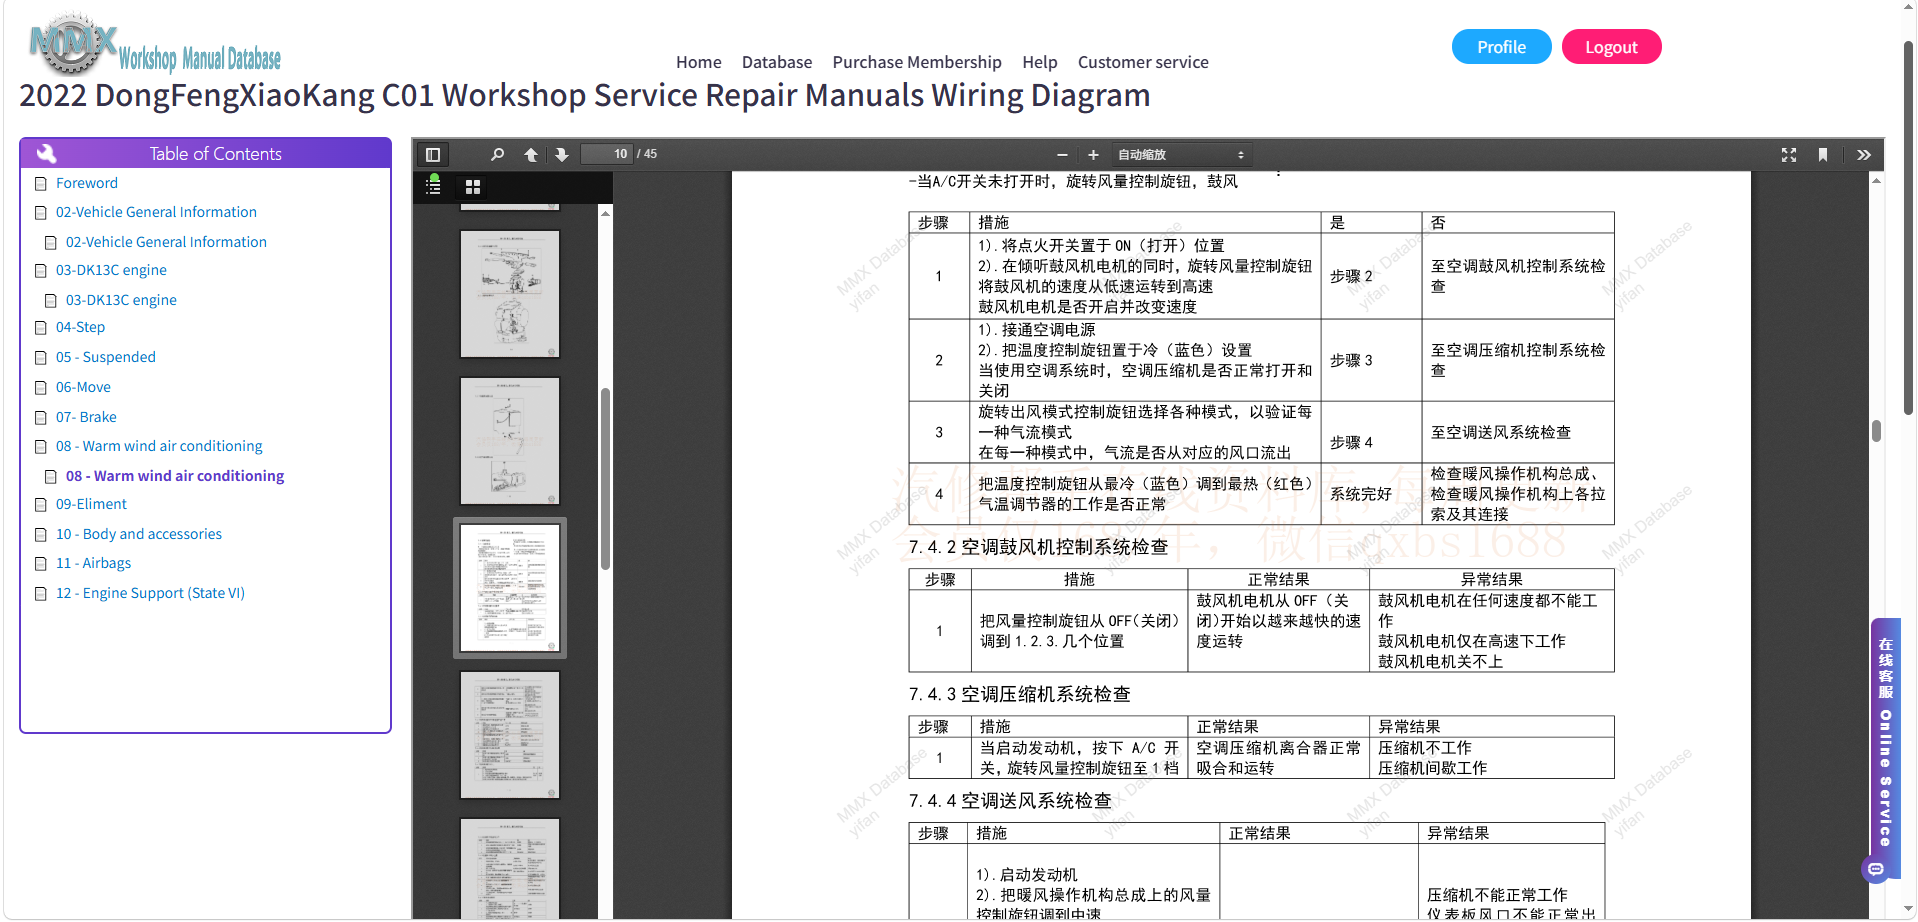Click the Logout button
Viewport: 1918px width, 922px height.
pos(1611,47)
